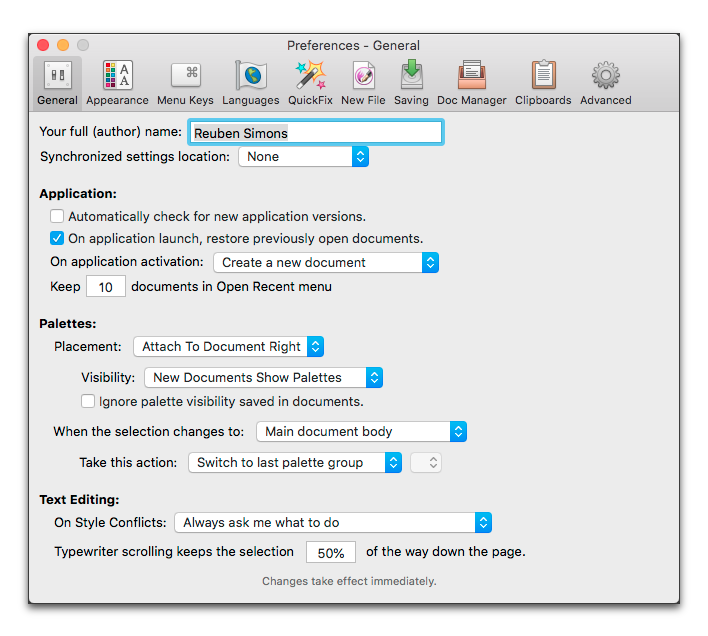Open Visibility dropdown New Documents Show Palettes
The height and width of the screenshot is (636, 708).
(263, 377)
